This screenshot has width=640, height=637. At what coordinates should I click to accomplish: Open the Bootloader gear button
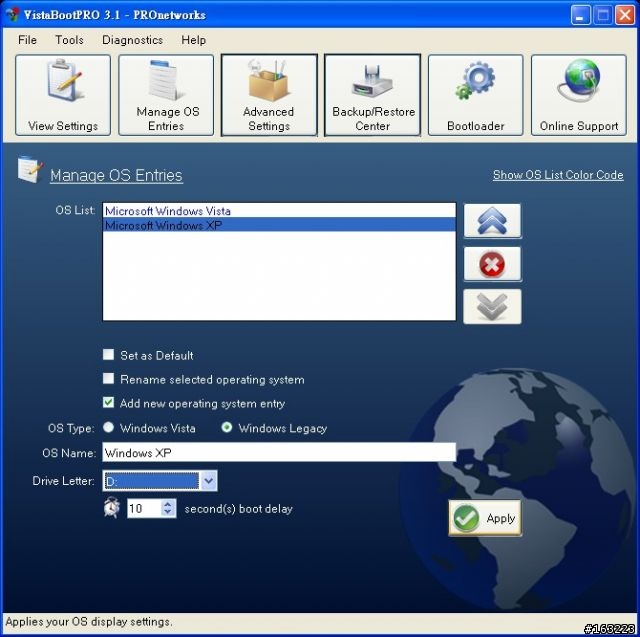point(476,95)
